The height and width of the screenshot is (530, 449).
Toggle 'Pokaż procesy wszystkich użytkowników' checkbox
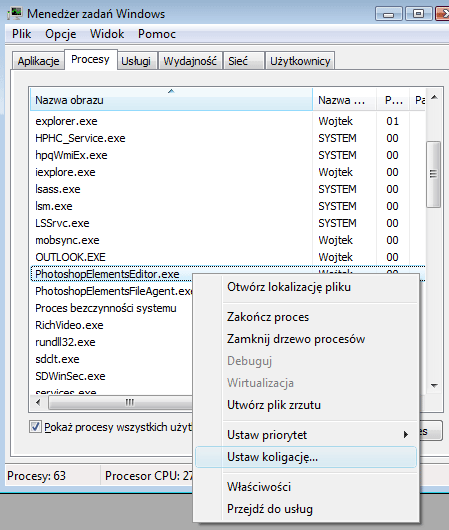coord(36,427)
